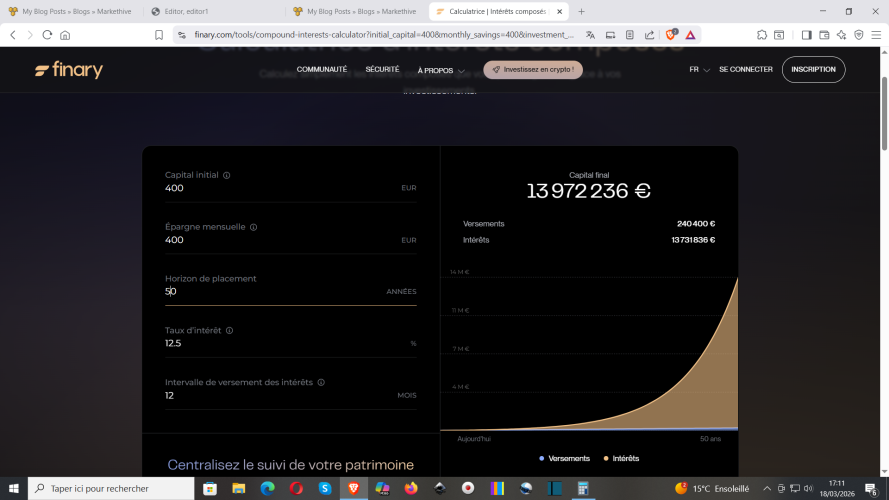Open the Brave hamburger main menu
This screenshot has width=889, height=500.
click(x=875, y=34)
